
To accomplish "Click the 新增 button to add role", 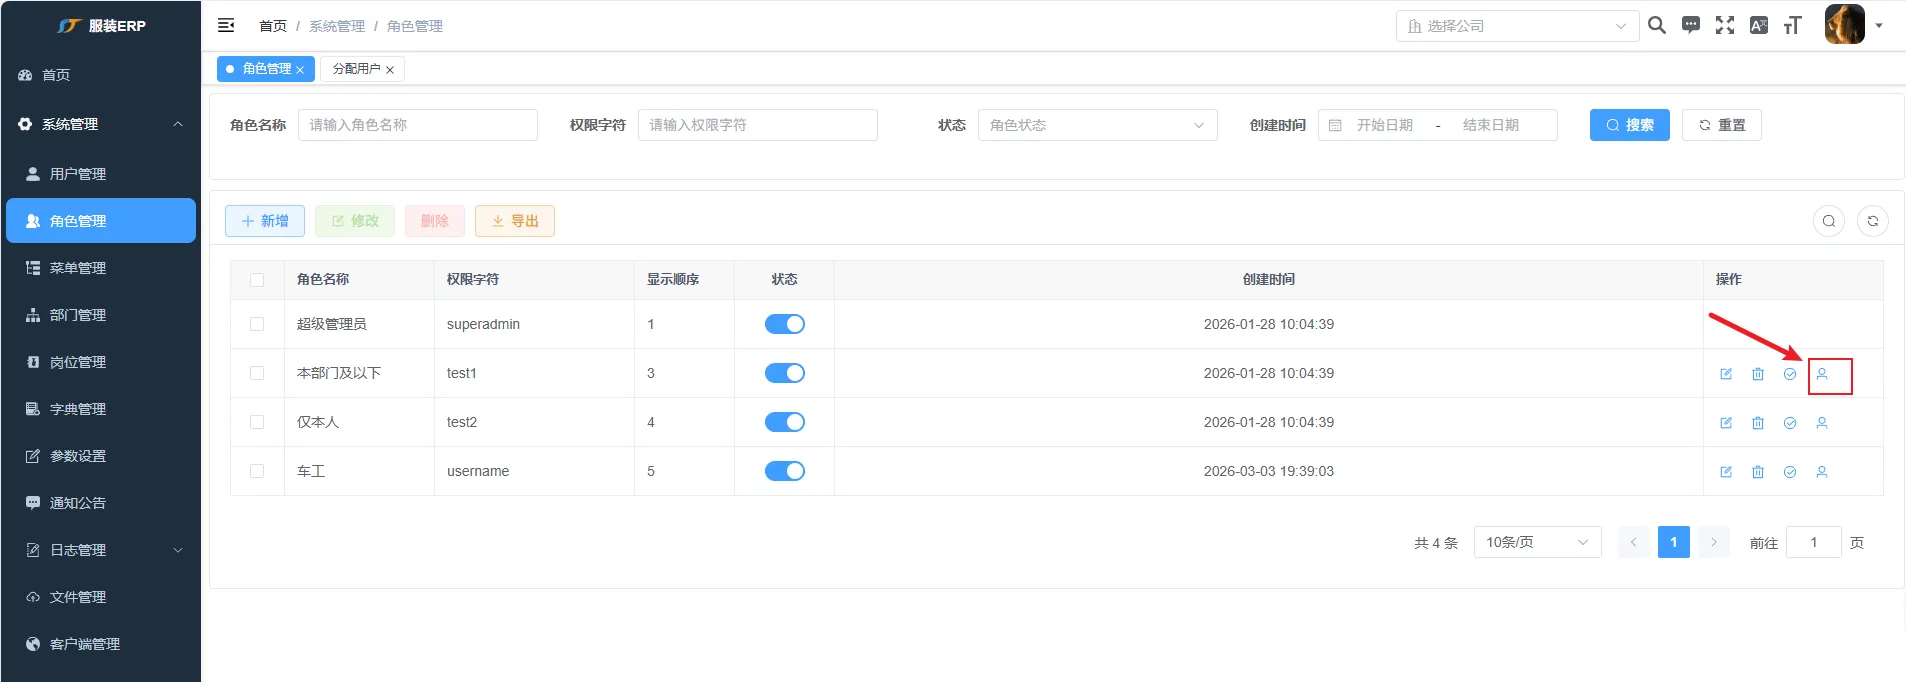I will coord(265,221).
